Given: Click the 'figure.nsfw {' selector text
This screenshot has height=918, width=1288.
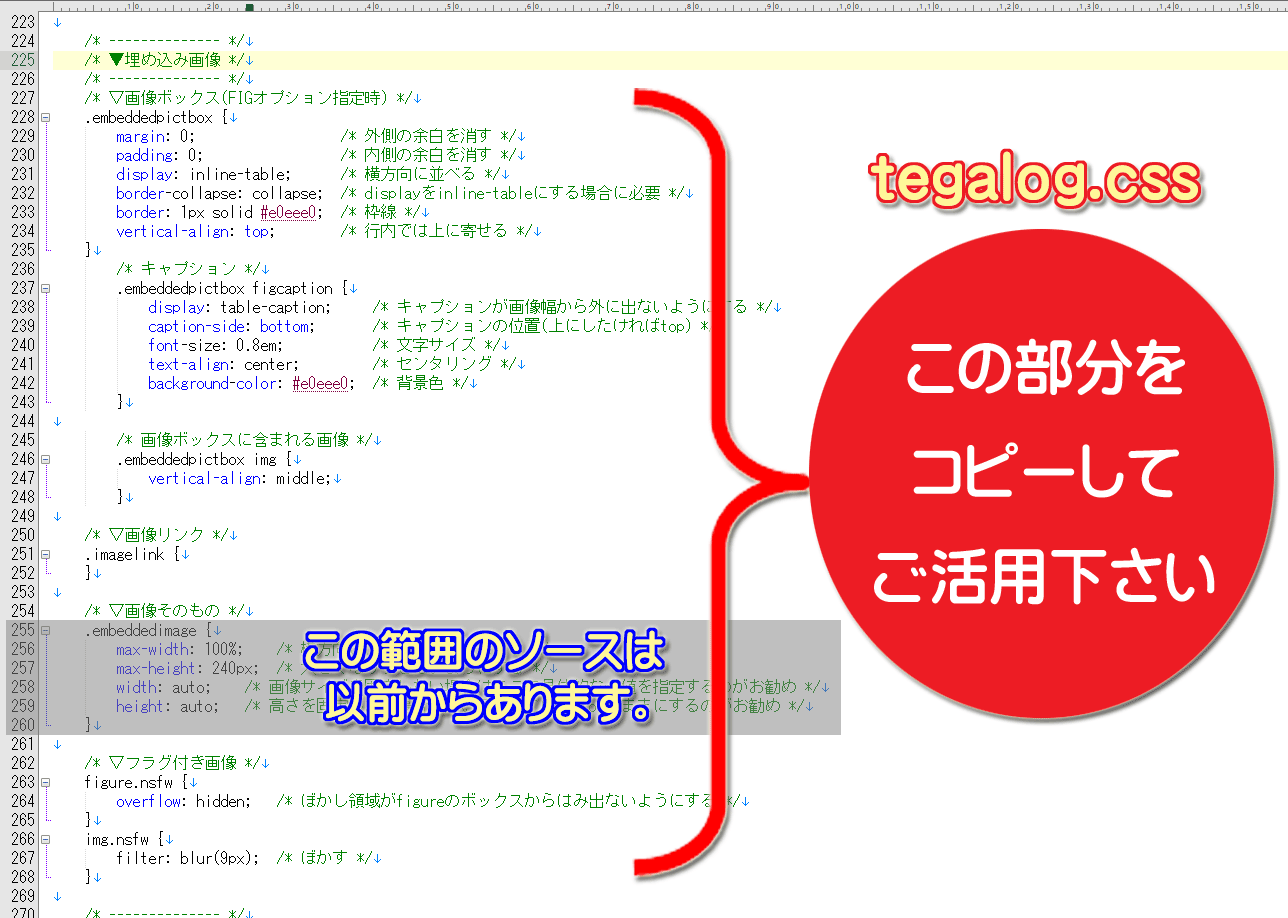Looking at the screenshot, I should (137, 783).
